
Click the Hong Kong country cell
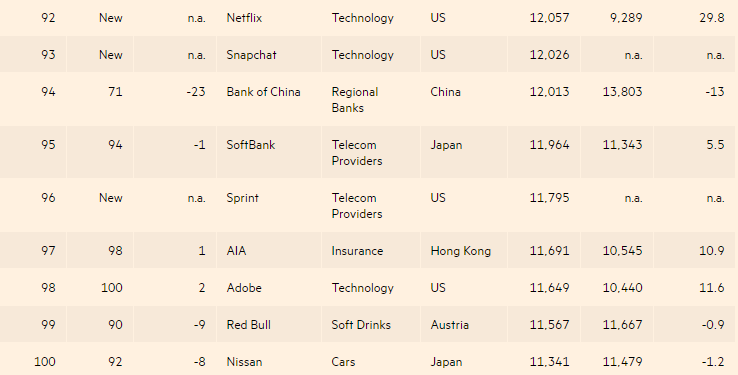click(460, 251)
